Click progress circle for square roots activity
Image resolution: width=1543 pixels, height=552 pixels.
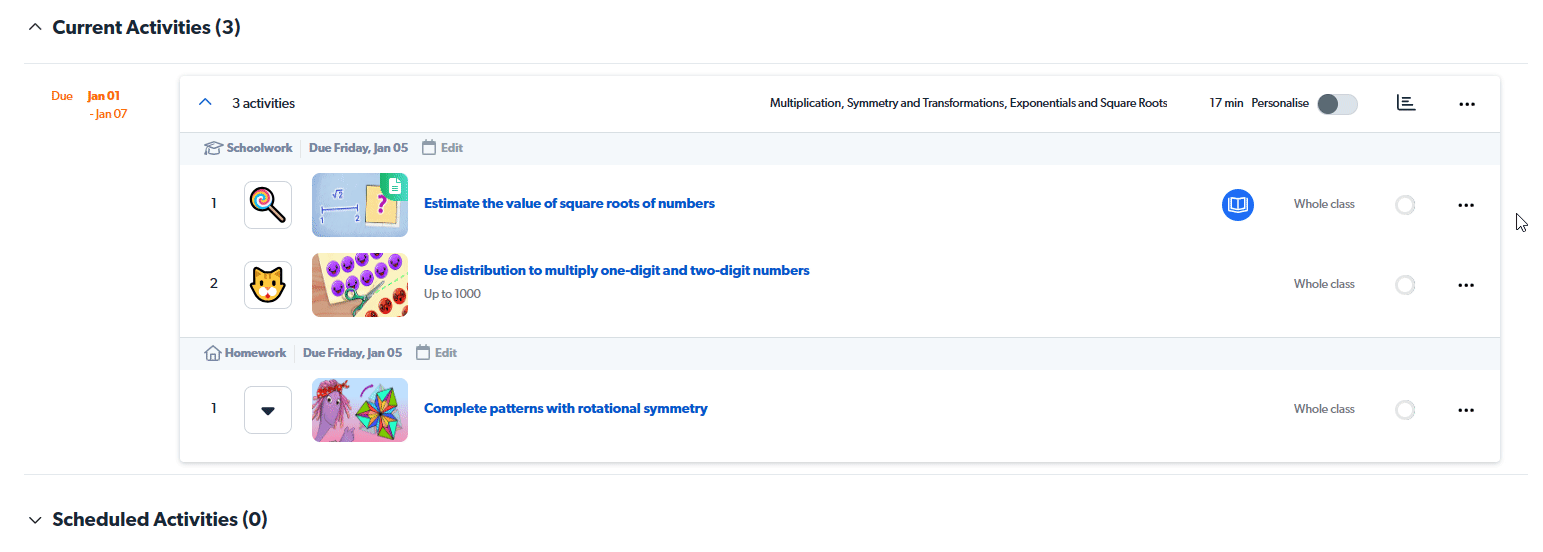[x=1405, y=205]
